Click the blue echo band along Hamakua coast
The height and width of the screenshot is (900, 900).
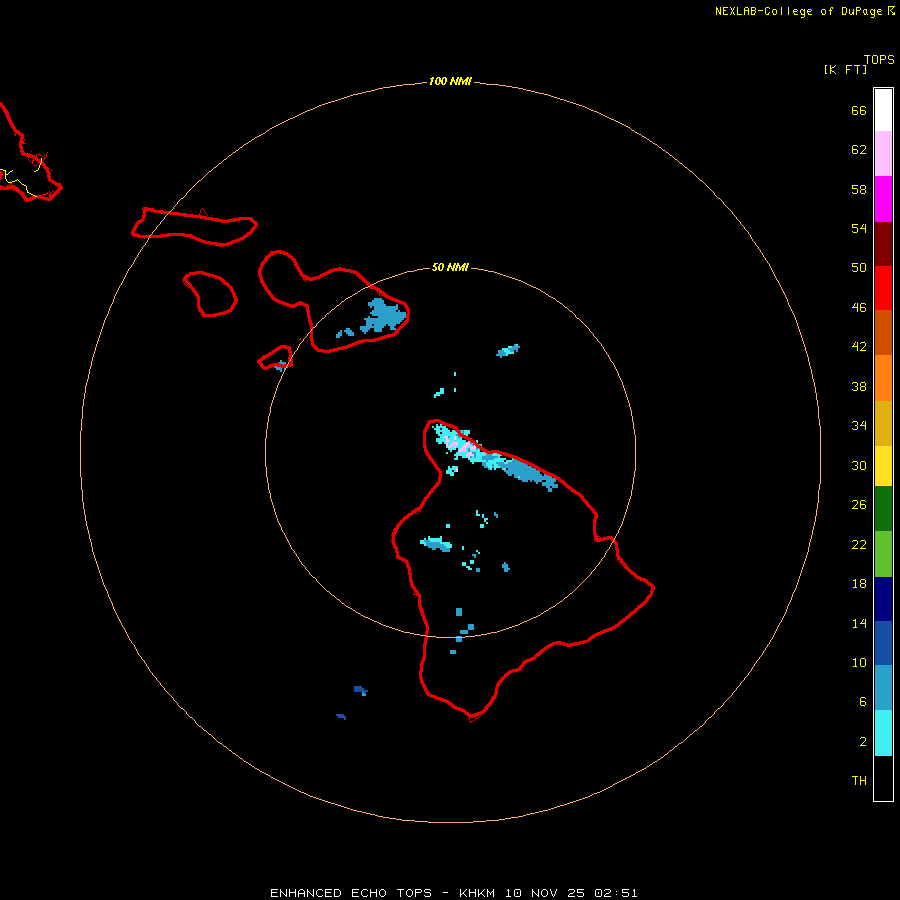coord(525,472)
